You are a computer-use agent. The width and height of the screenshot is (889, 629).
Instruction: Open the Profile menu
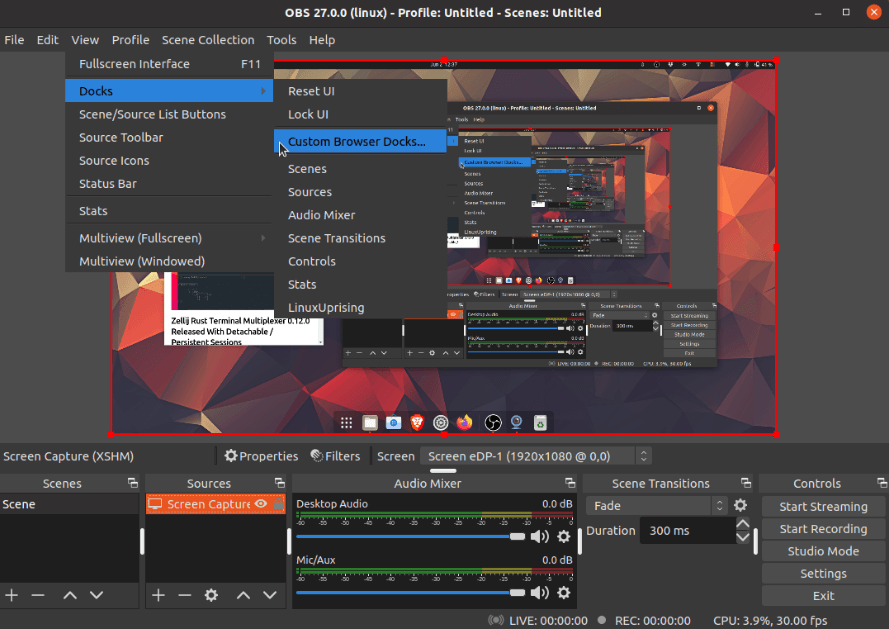tap(130, 40)
